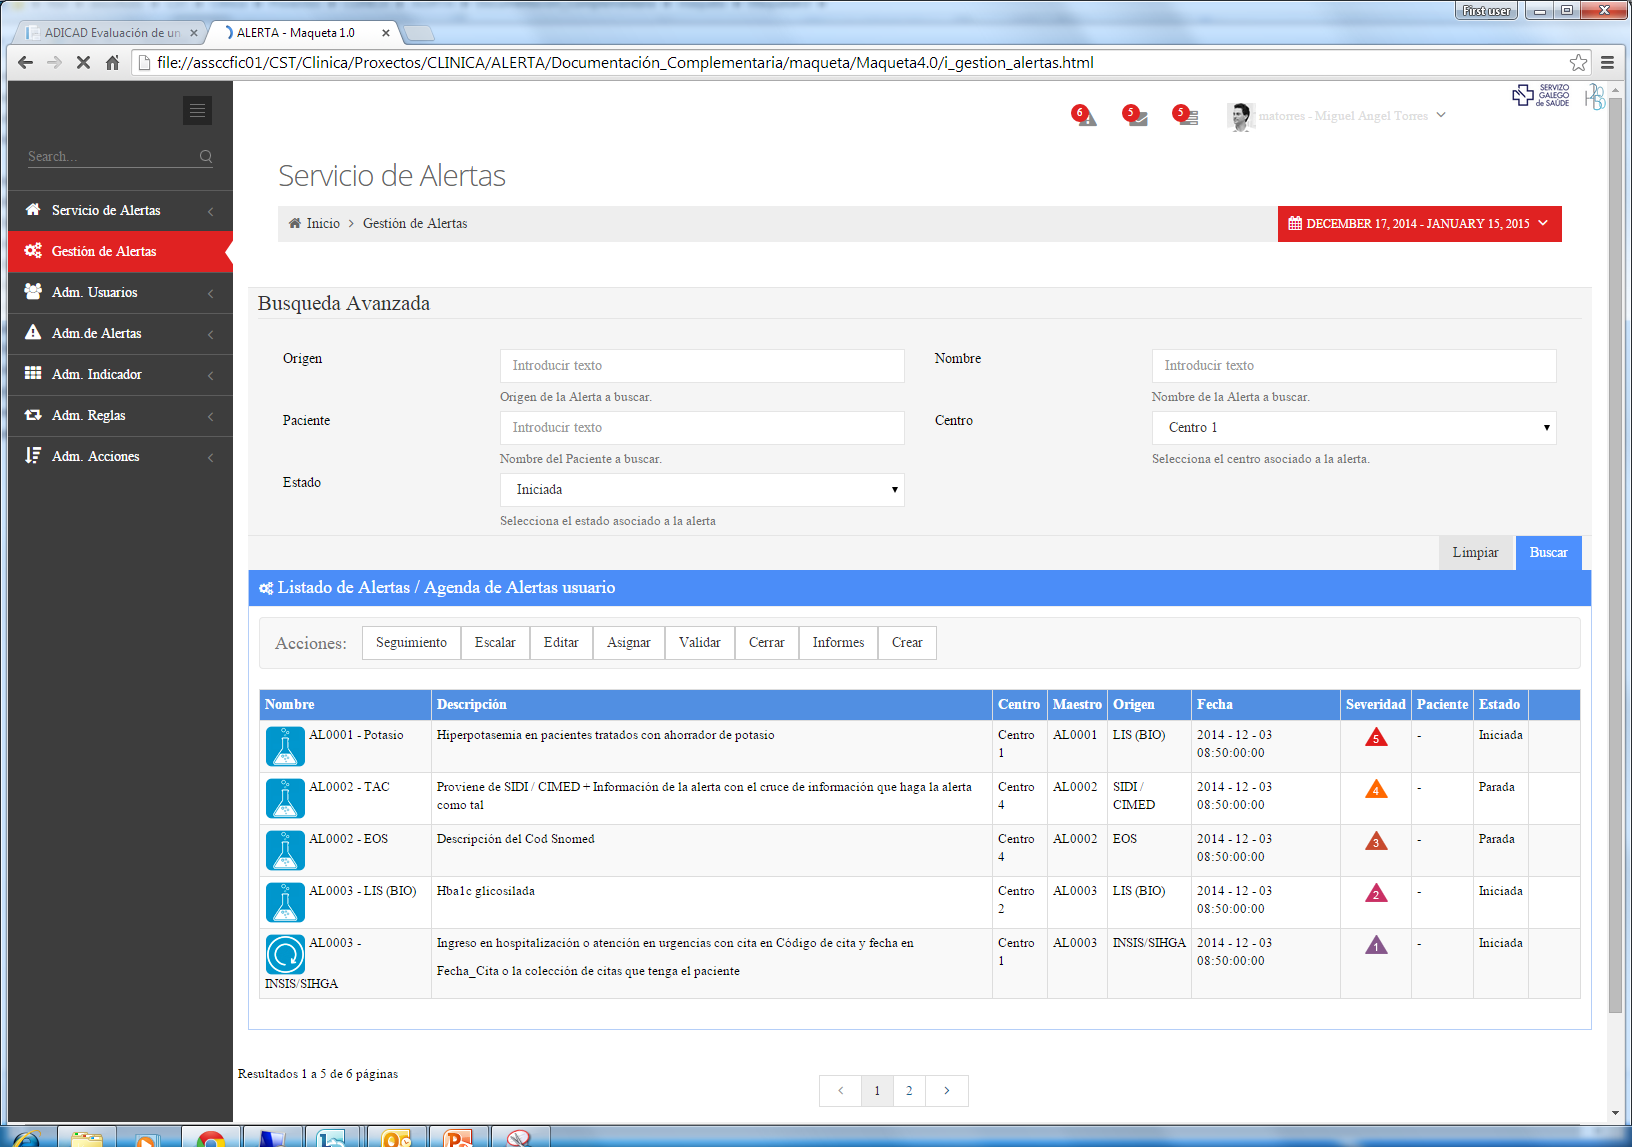Expand the December 17 - January 15 date range picker

[1418, 224]
